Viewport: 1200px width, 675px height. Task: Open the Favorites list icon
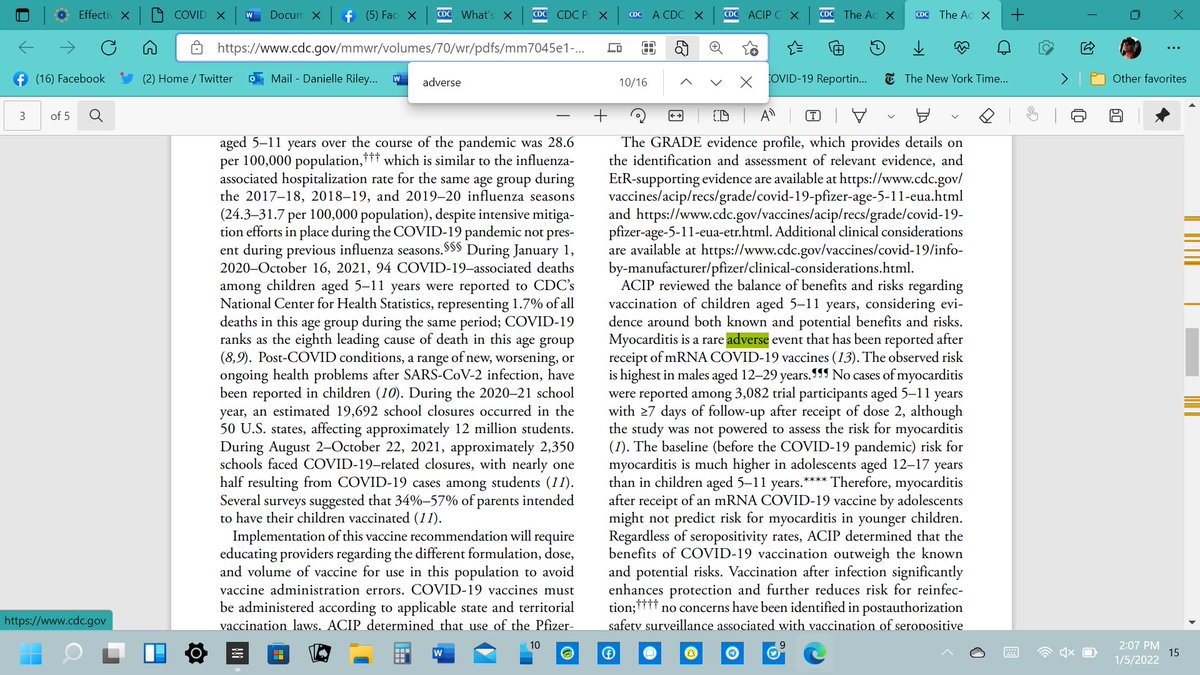(x=796, y=47)
